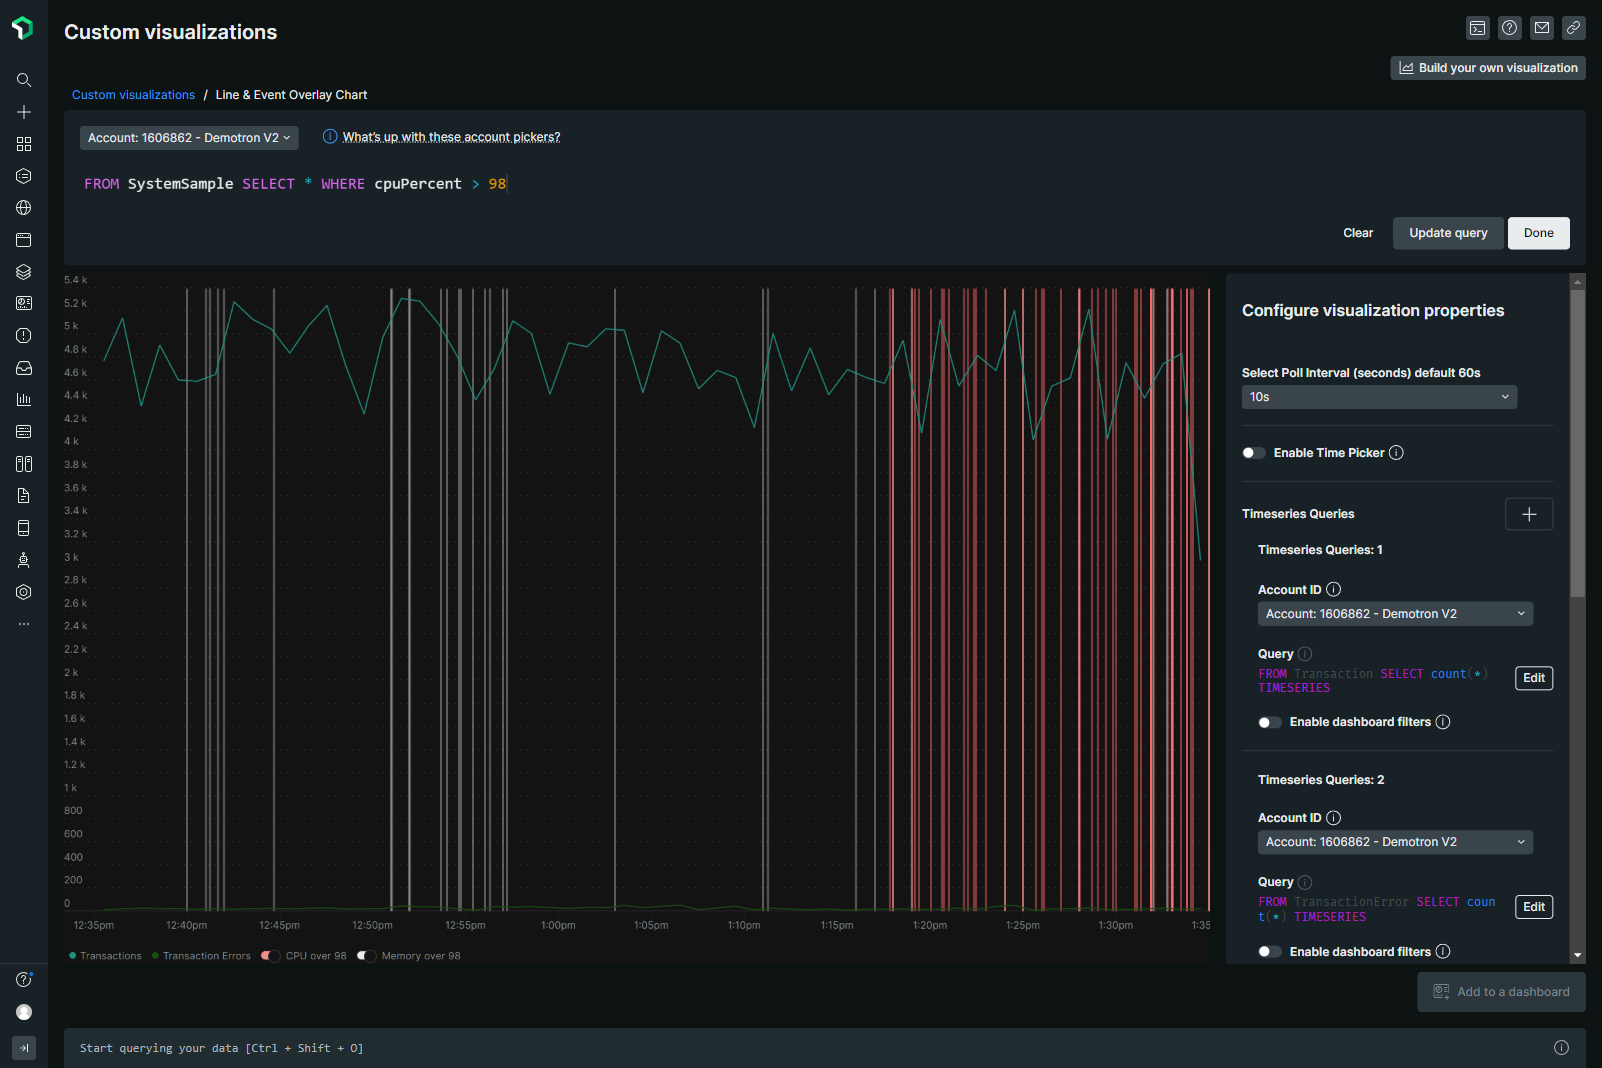Click info icon next to first Account ID
1602x1068 pixels.
pos(1334,590)
